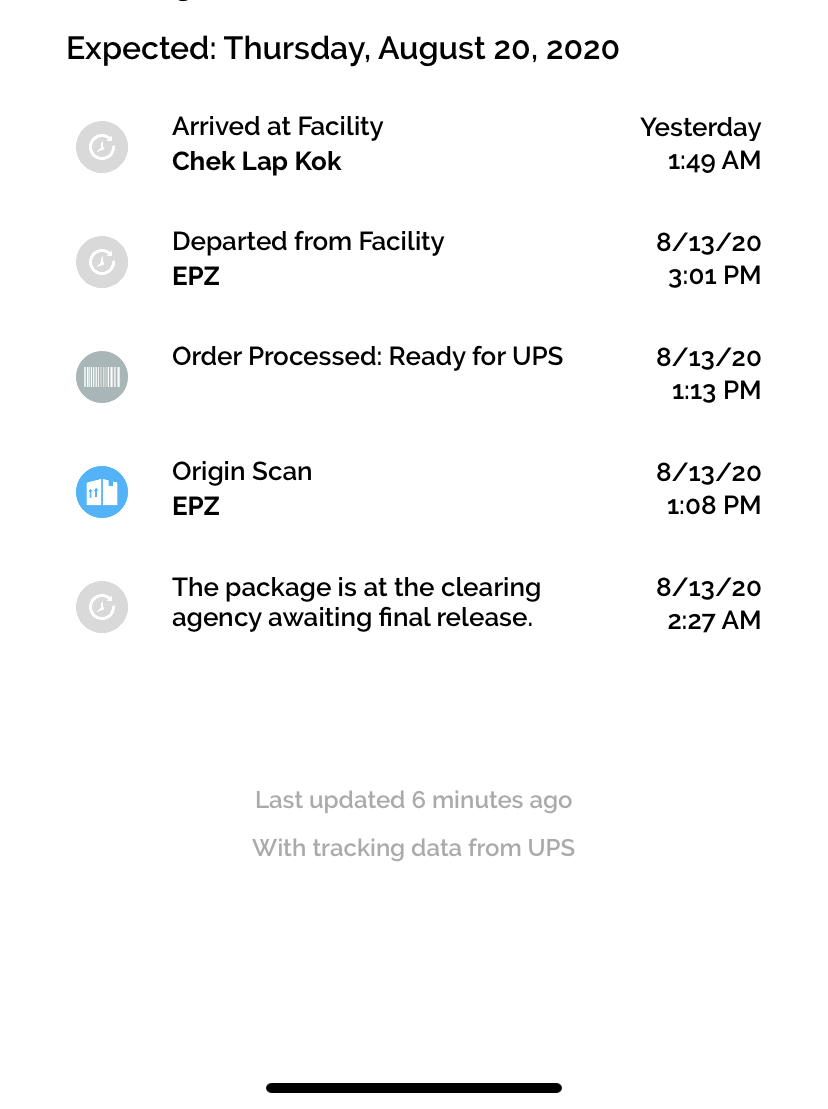Tap the Expected Thursday, August 20, 2020 heading

click(342, 48)
